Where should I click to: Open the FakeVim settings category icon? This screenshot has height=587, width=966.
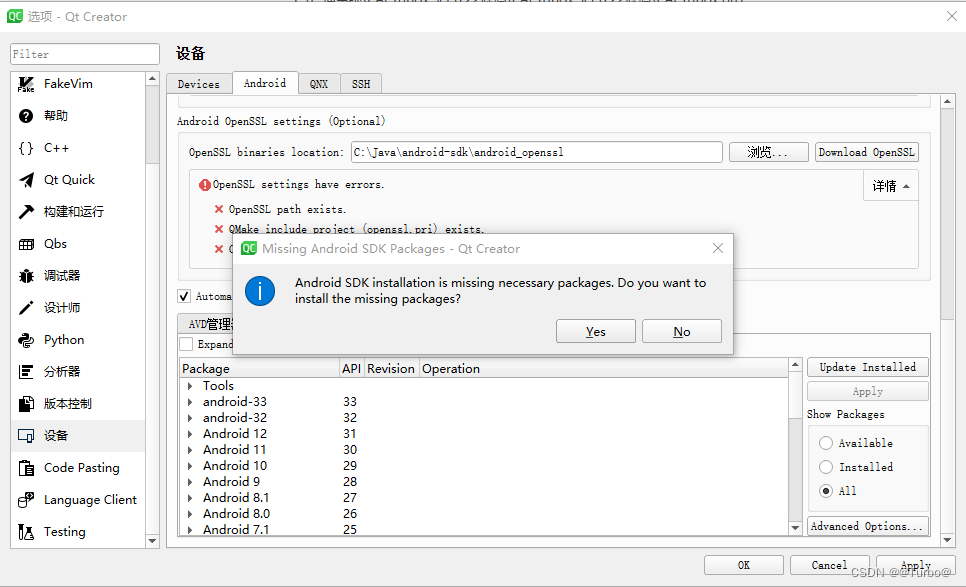[26, 84]
